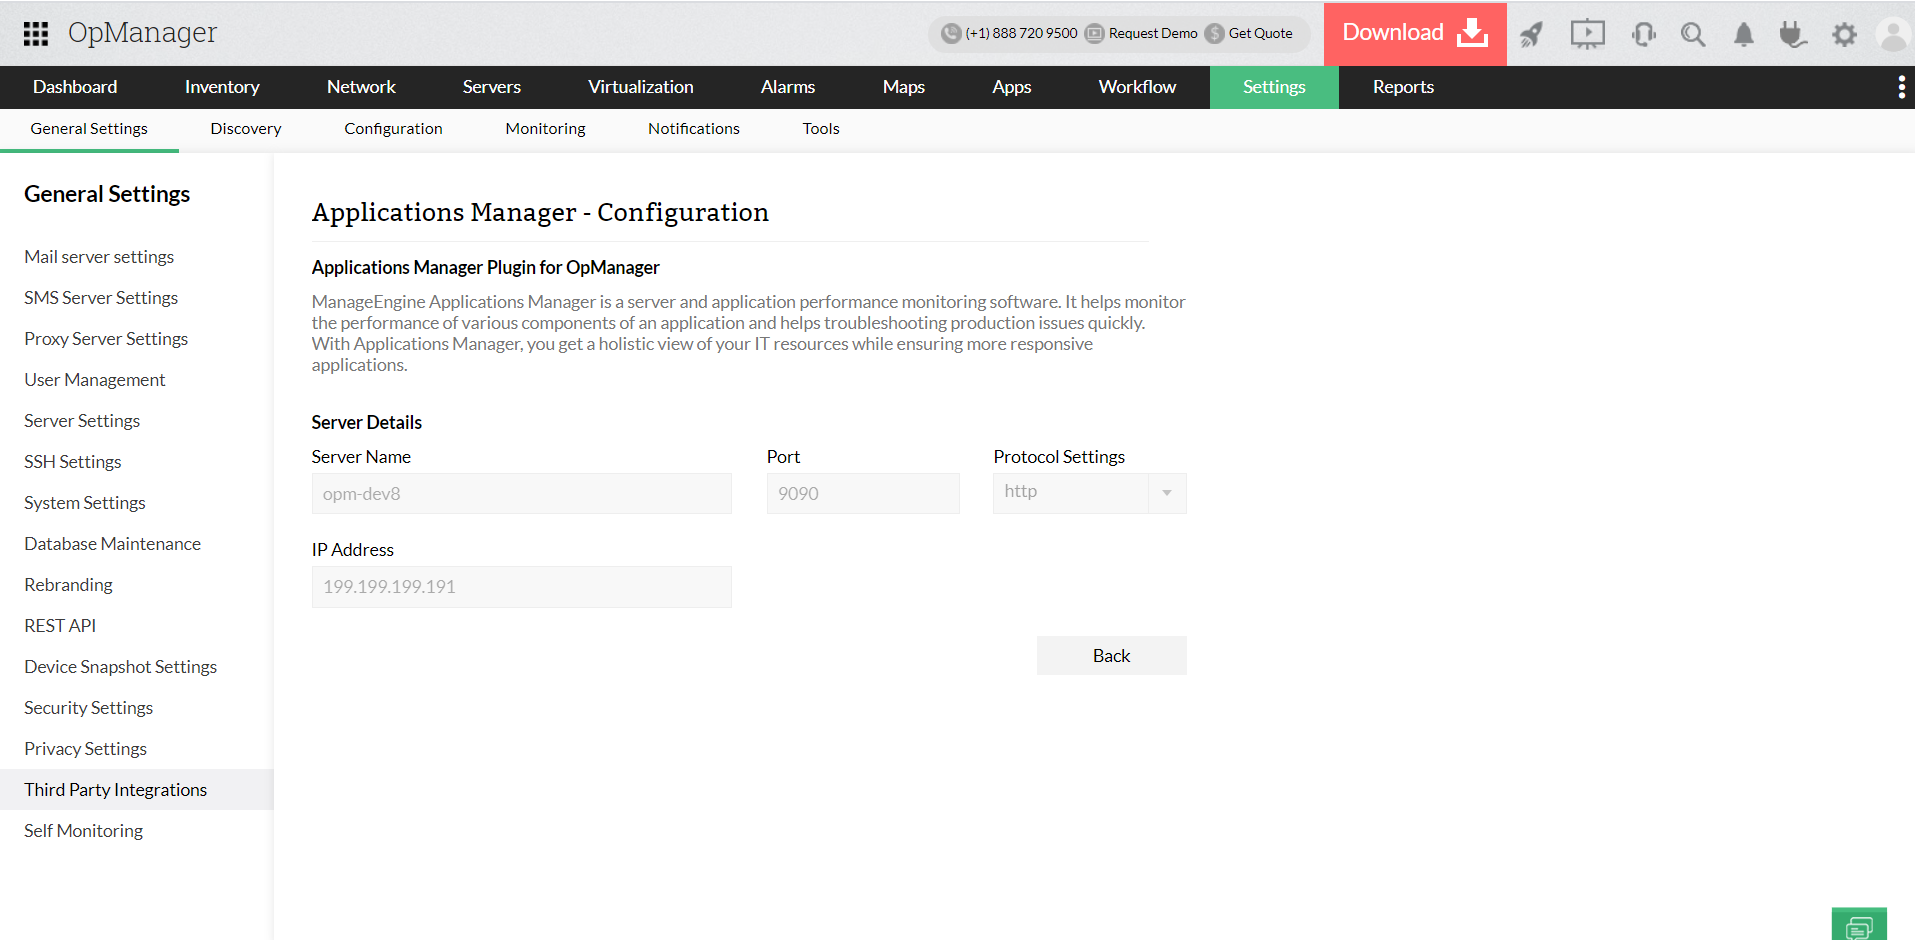Select the Settings menu tab
Viewport: 1915px width, 940px height.
tap(1274, 88)
